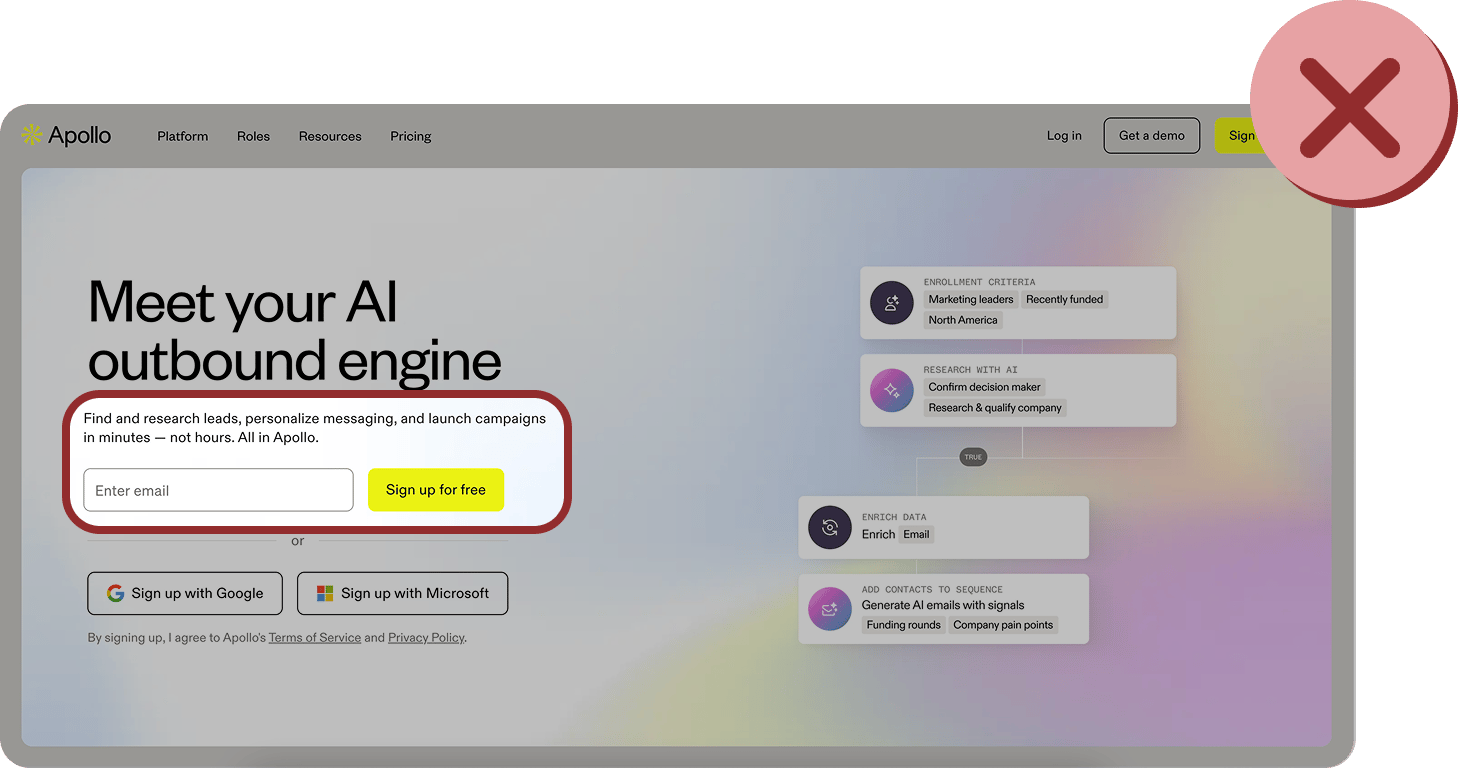Click the Meet your AI outbound engine heading
This screenshot has width=1458, height=768.
[295, 331]
